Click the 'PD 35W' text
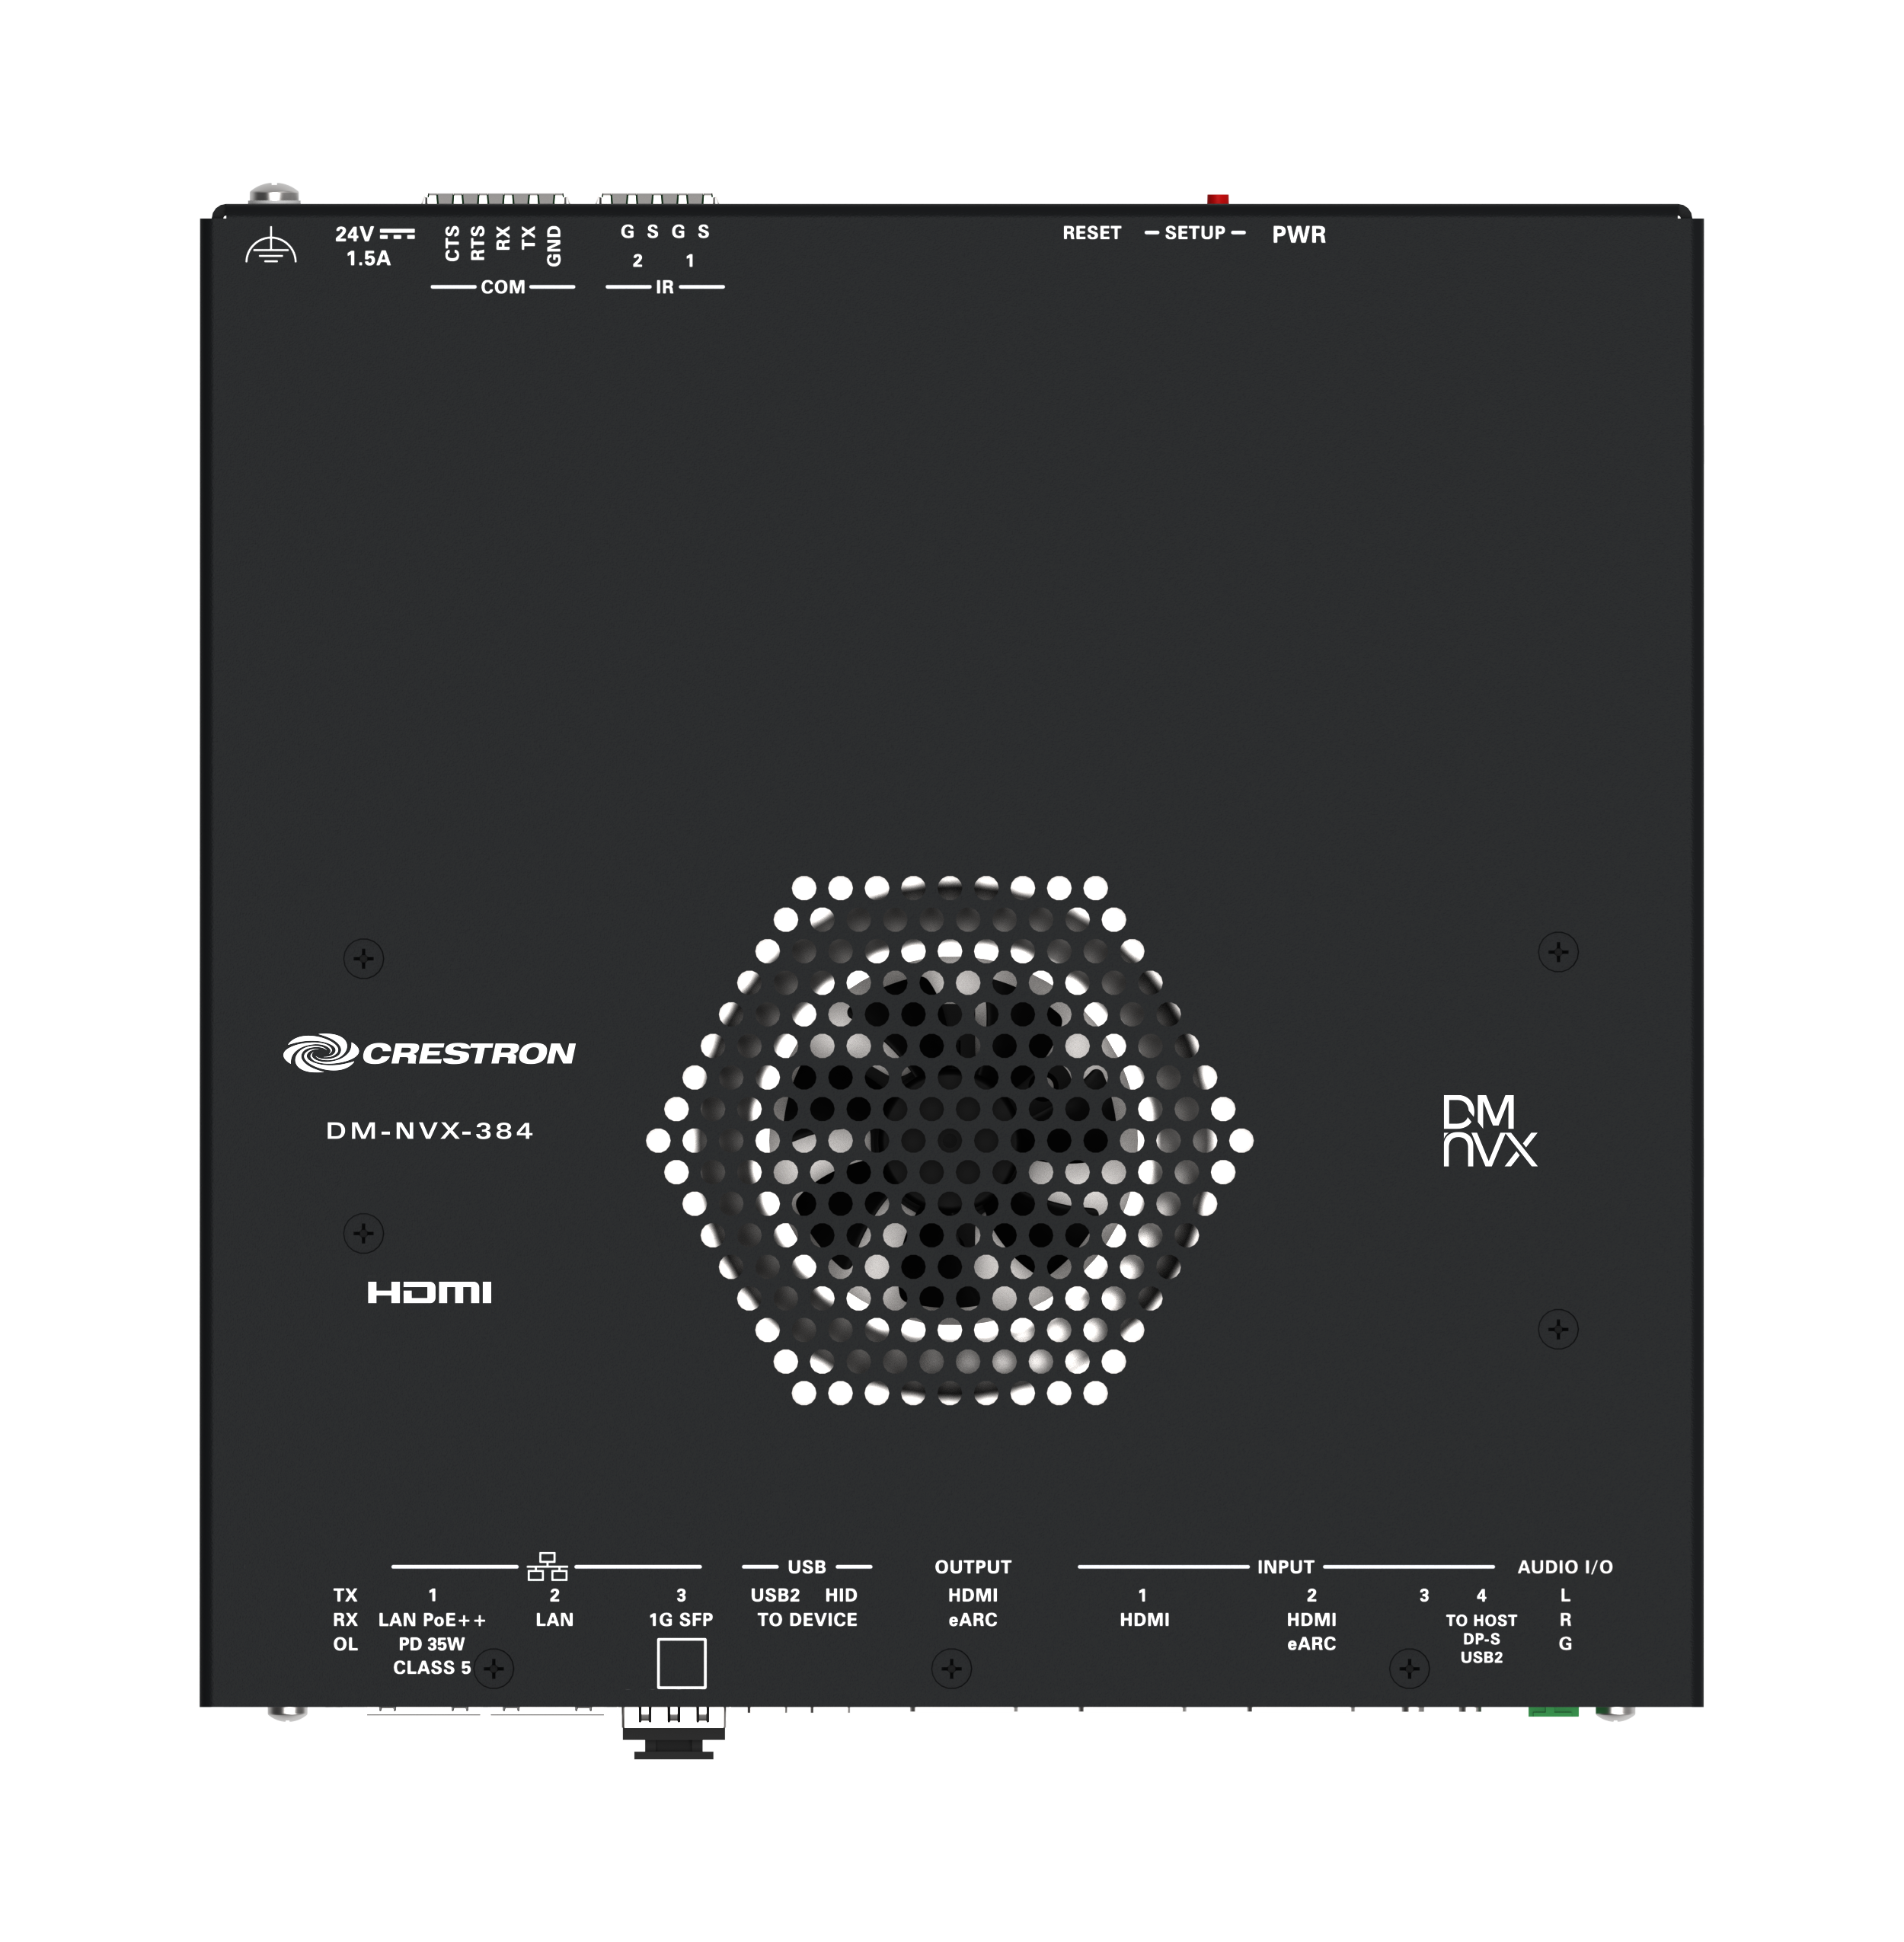 coord(431,1644)
